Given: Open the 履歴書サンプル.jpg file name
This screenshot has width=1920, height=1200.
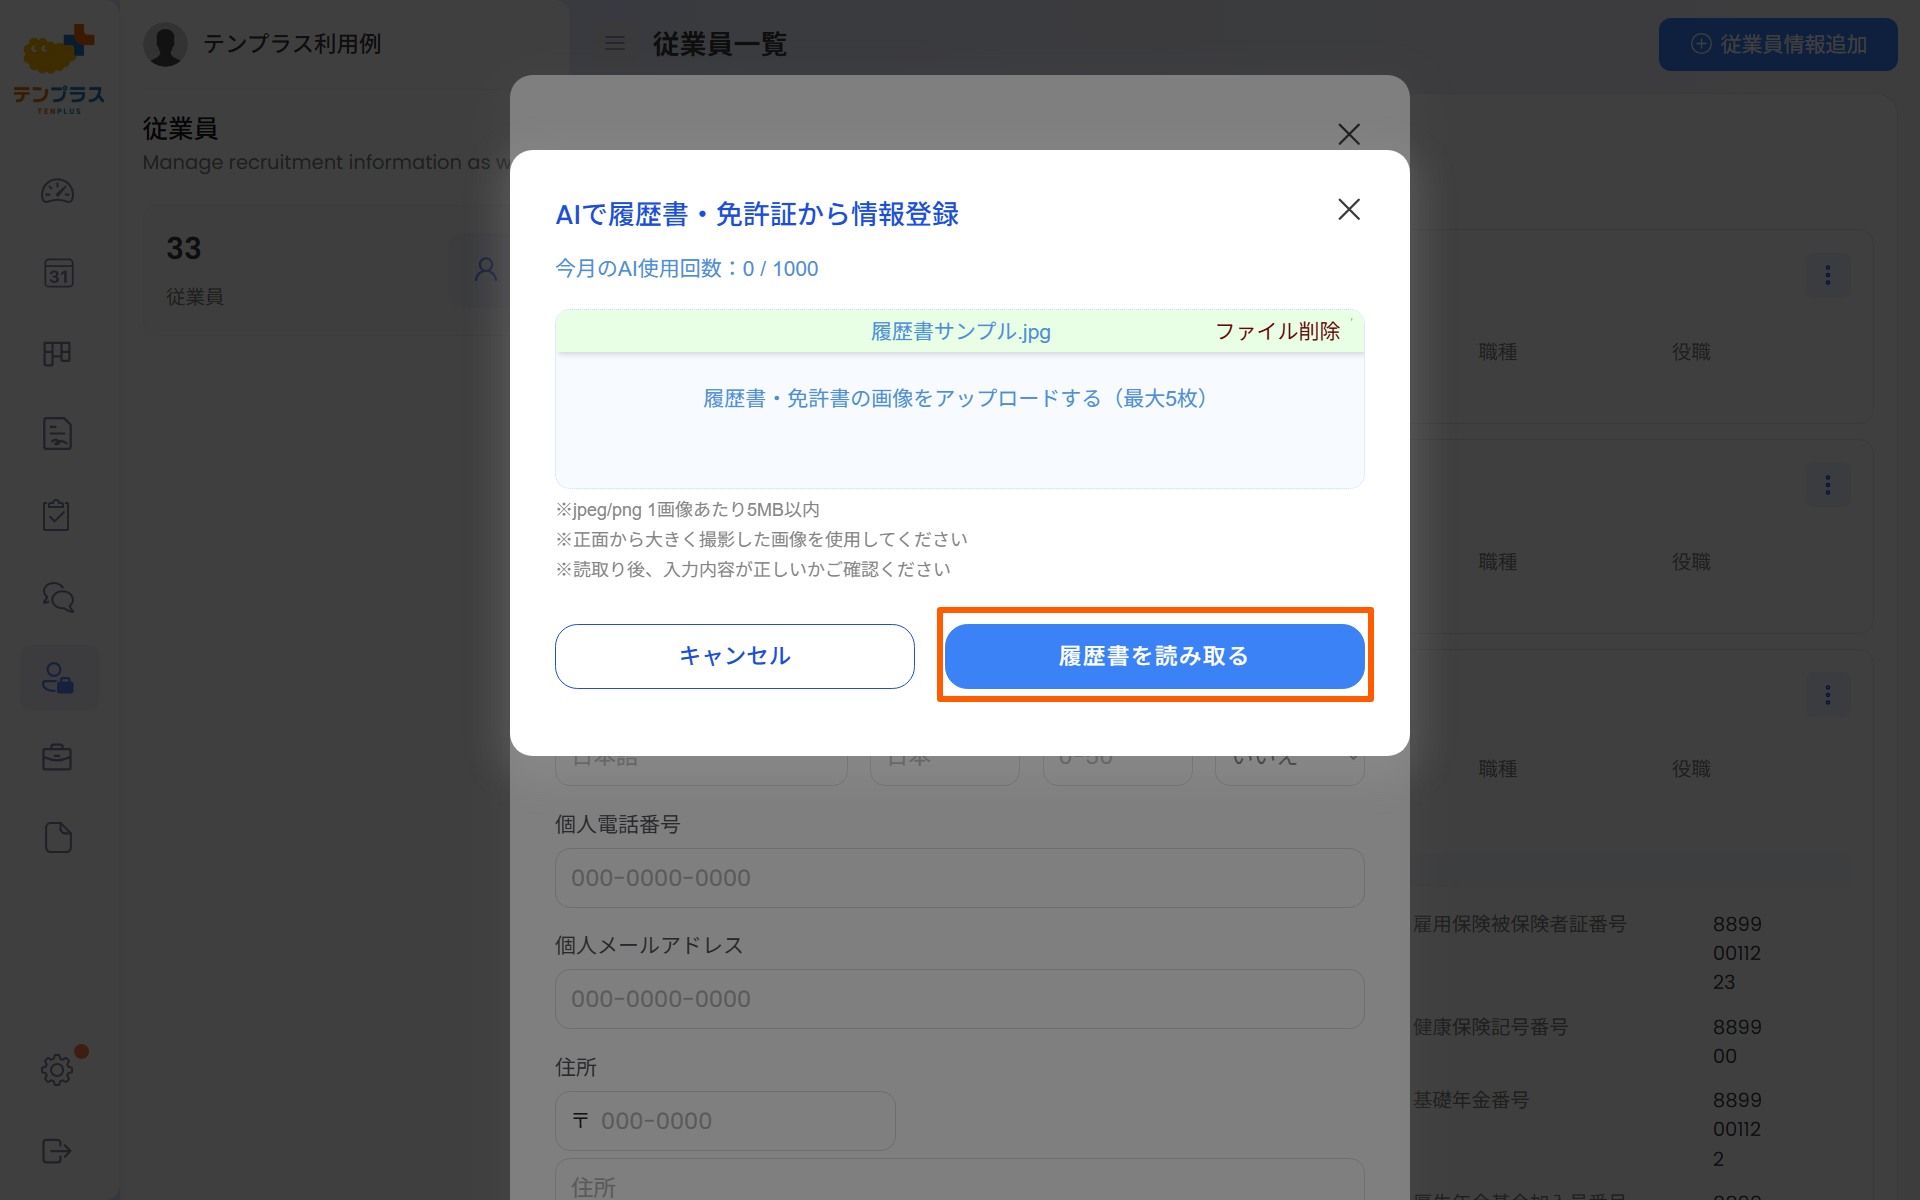Looking at the screenshot, I should pos(960,331).
